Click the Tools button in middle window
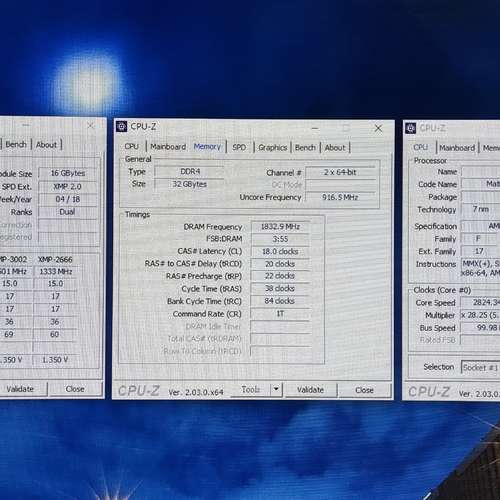 tap(250, 390)
